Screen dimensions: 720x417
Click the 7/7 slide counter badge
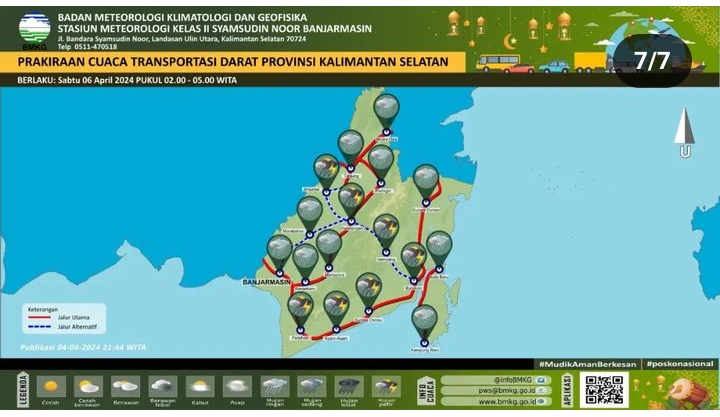[652, 60]
